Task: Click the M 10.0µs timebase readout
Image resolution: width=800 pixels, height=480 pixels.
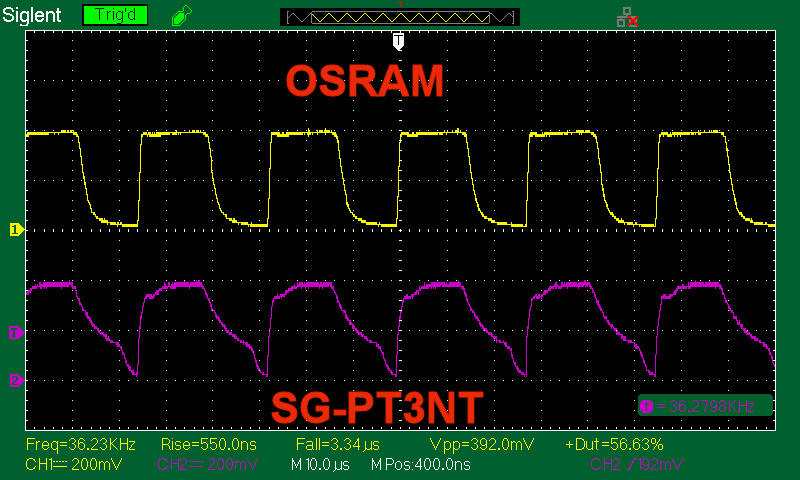Action: click(x=320, y=464)
